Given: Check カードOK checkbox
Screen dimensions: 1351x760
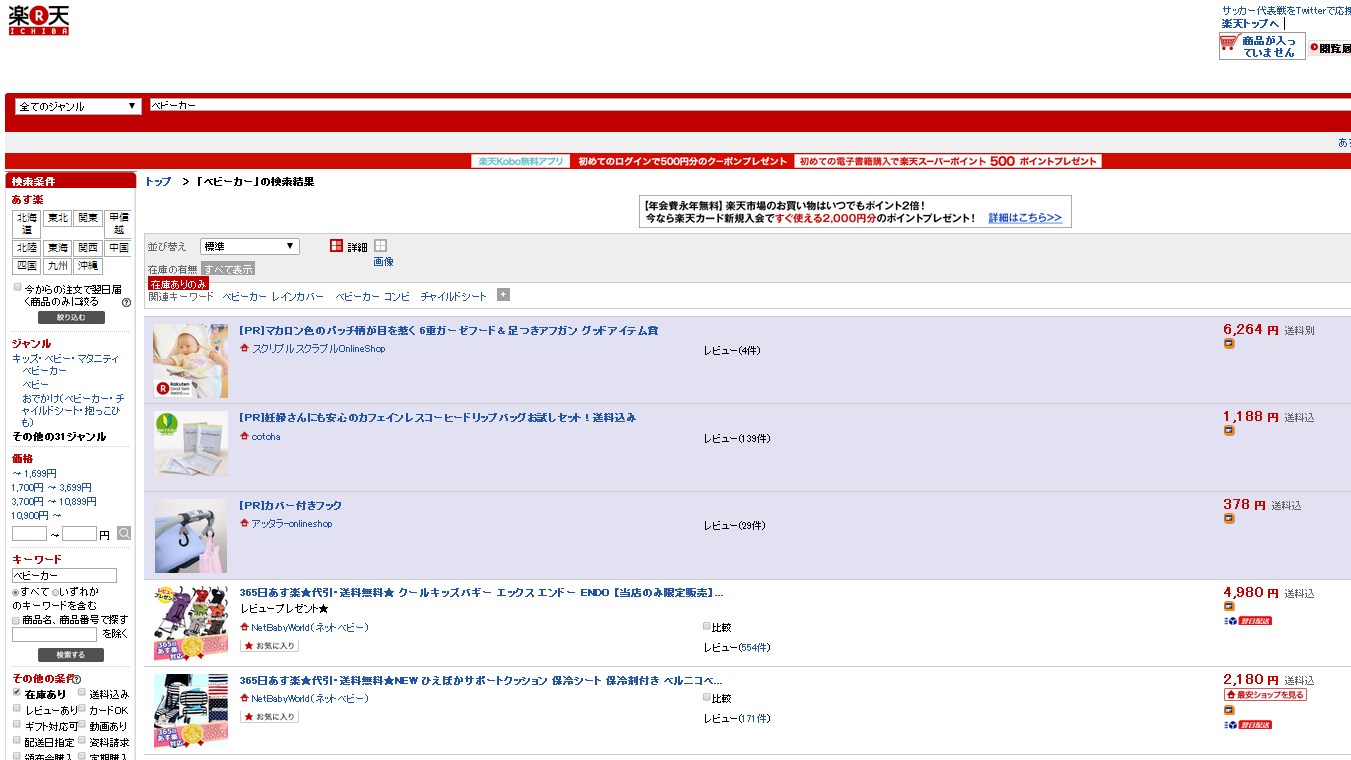Looking at the screenshot, I should click(82, 708).
